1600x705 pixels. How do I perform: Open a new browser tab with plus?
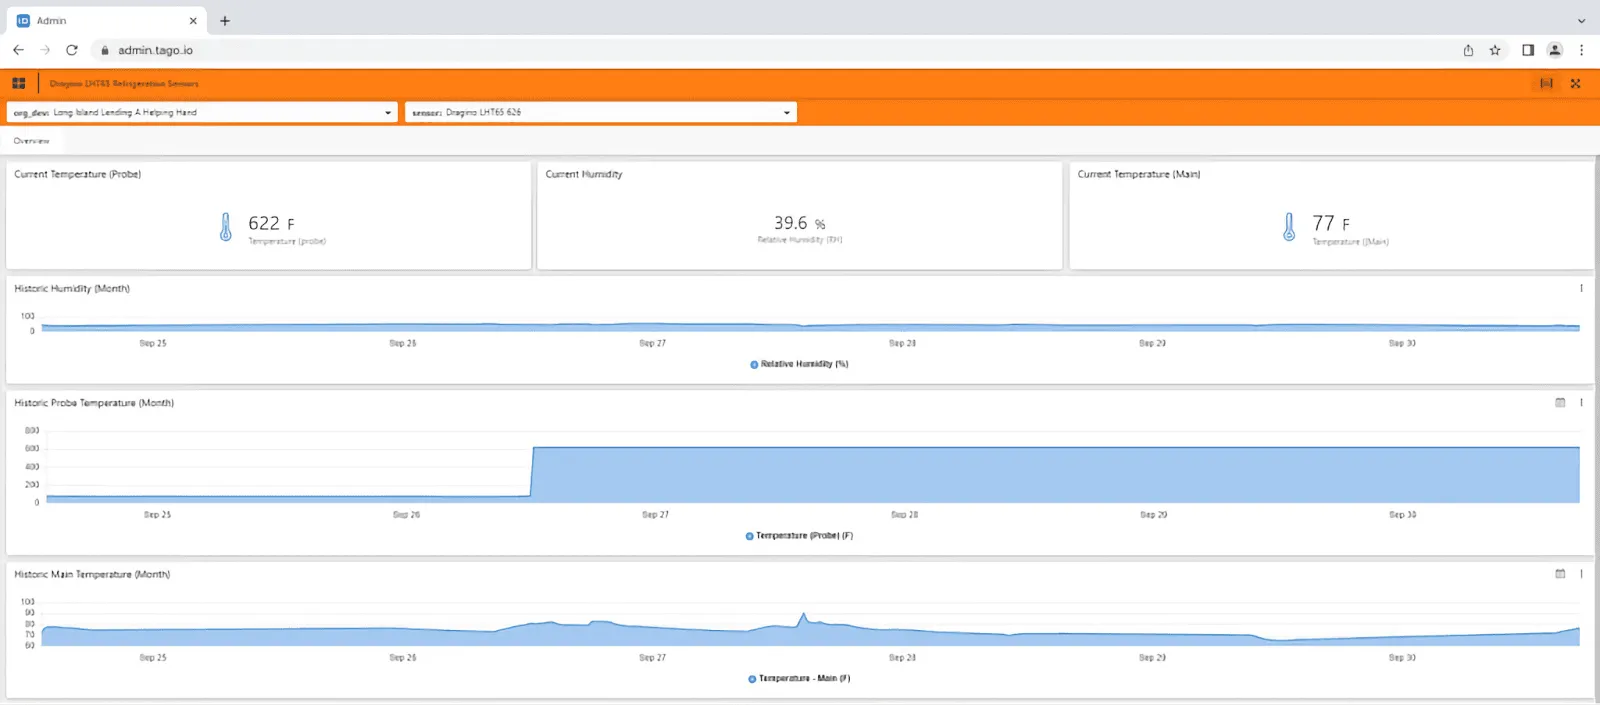click(x=225, y=21)
